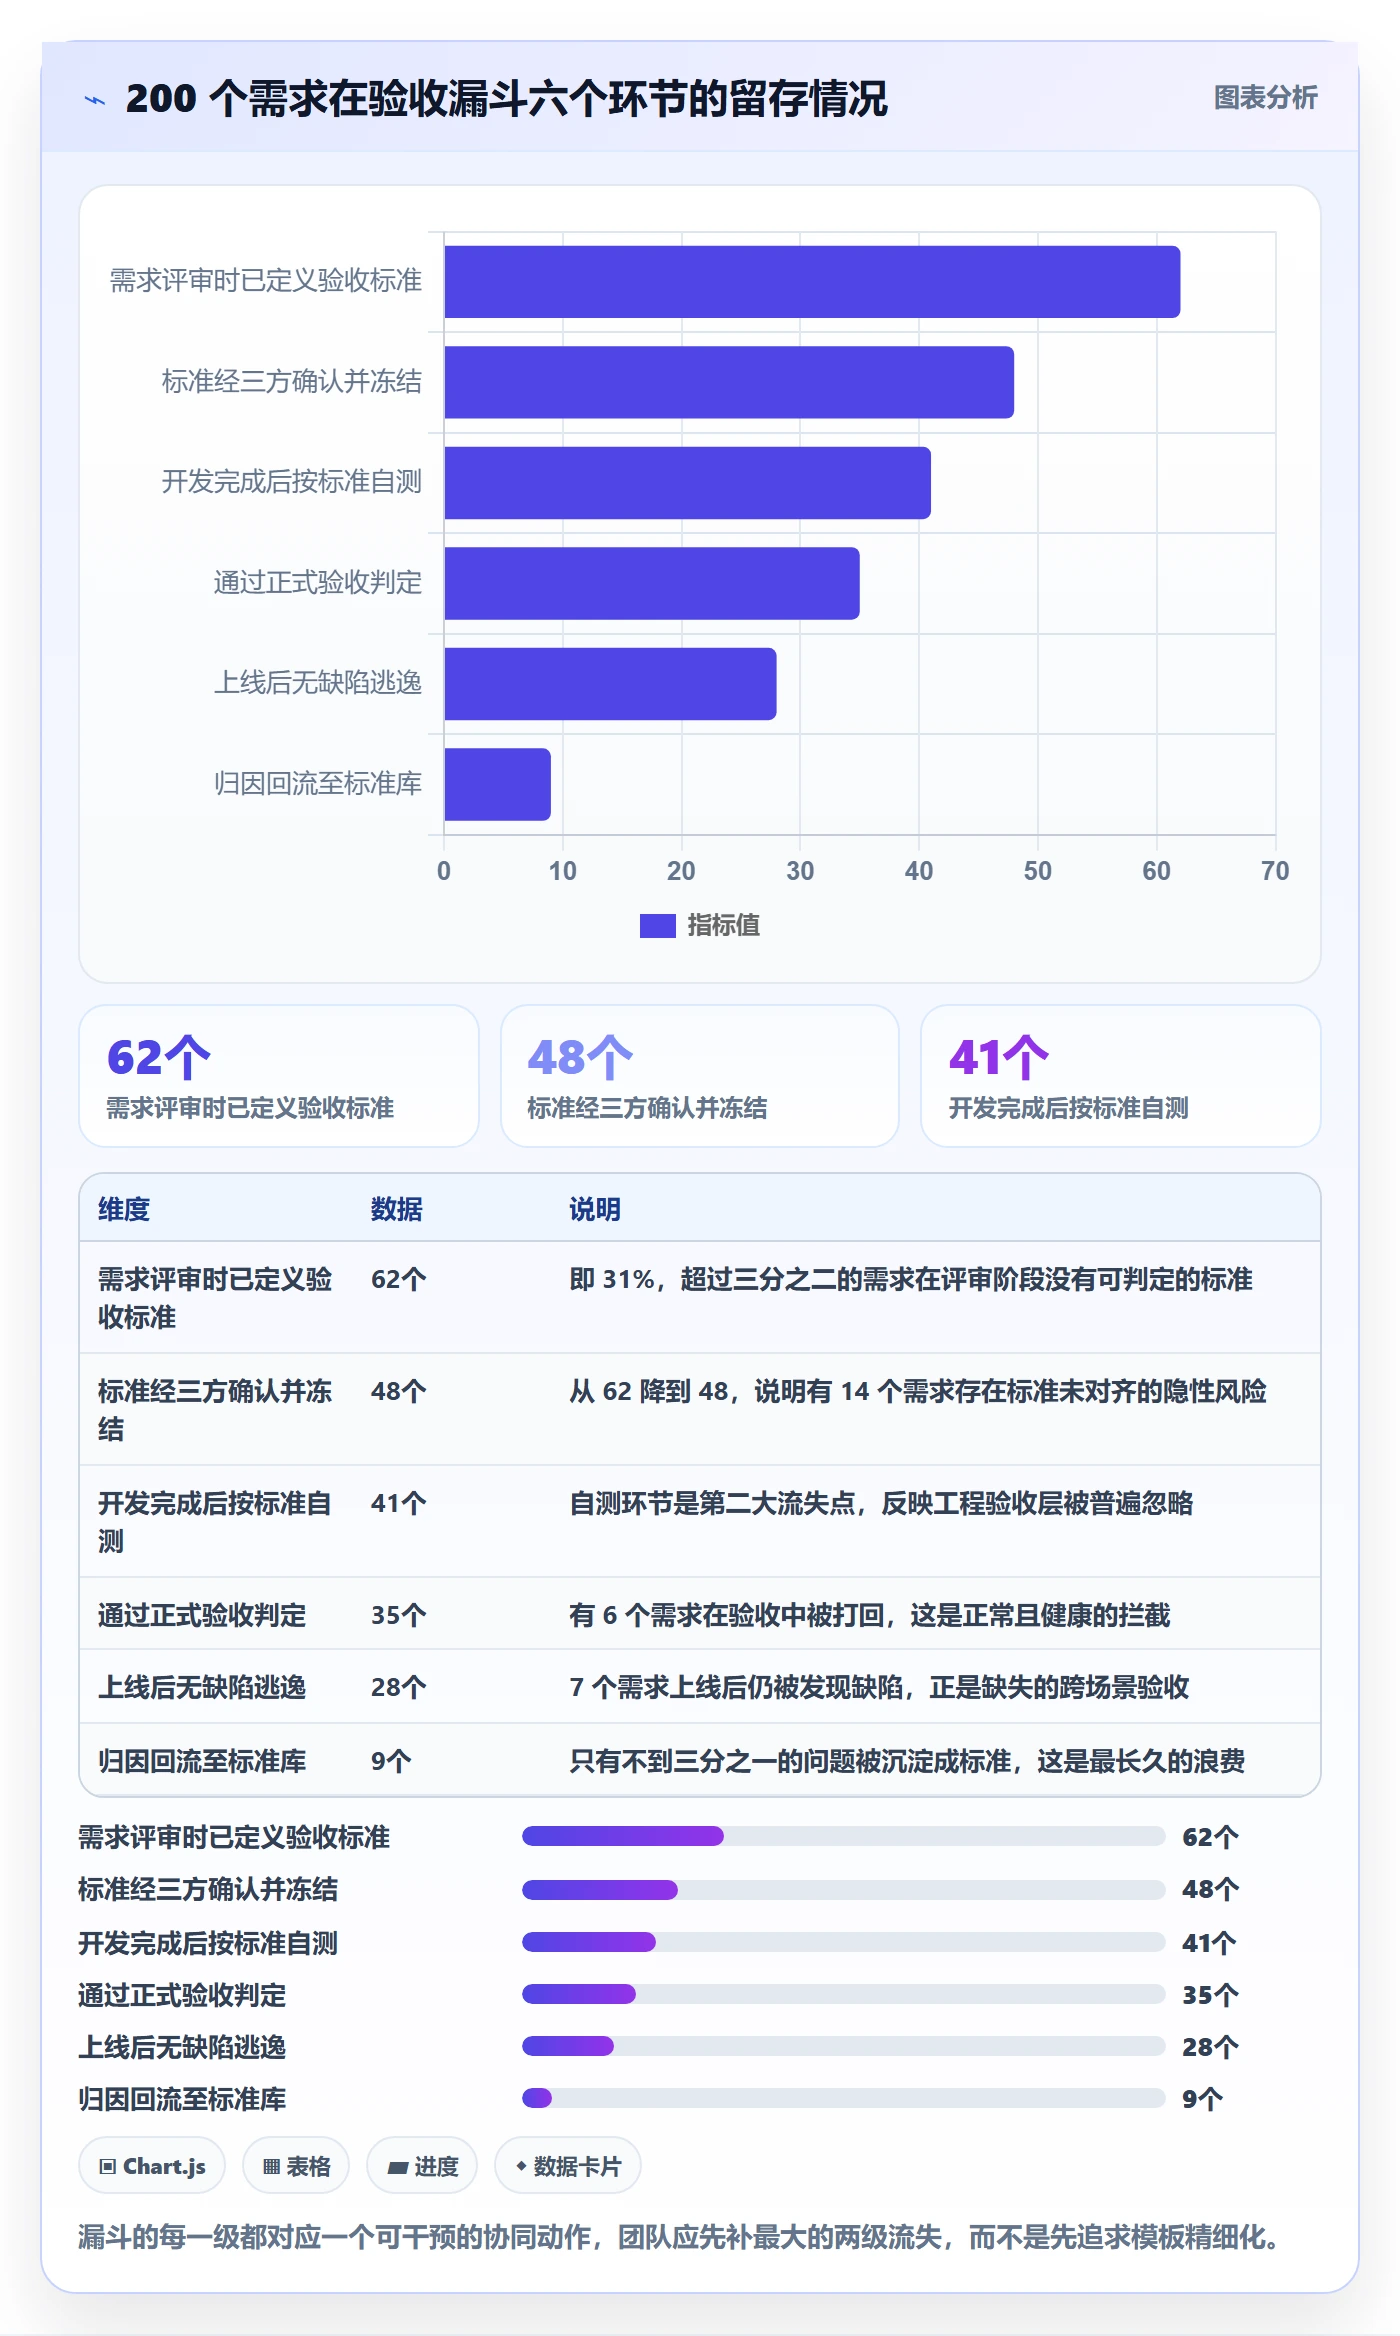The image size is (1400, 2336).
Task: Select the 数据卡片 tag chip
Action: [x=568, y=2166]
